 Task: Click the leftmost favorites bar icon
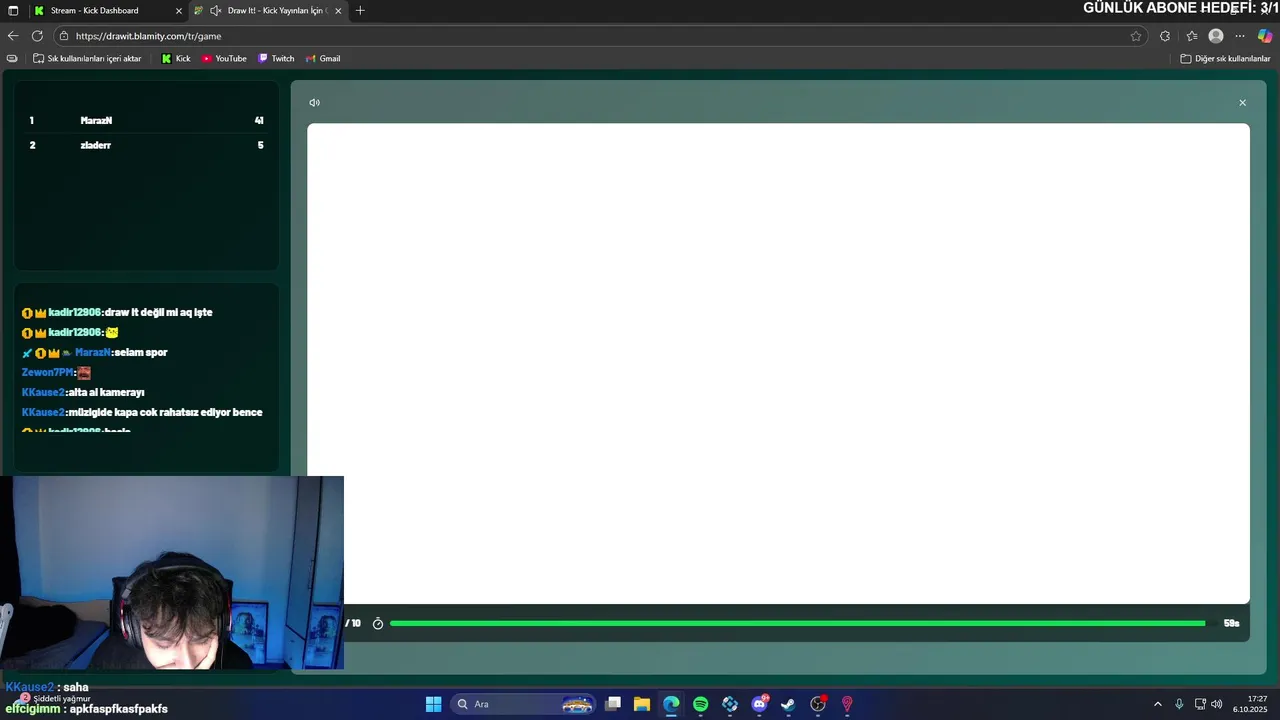[x=12, y=59]
